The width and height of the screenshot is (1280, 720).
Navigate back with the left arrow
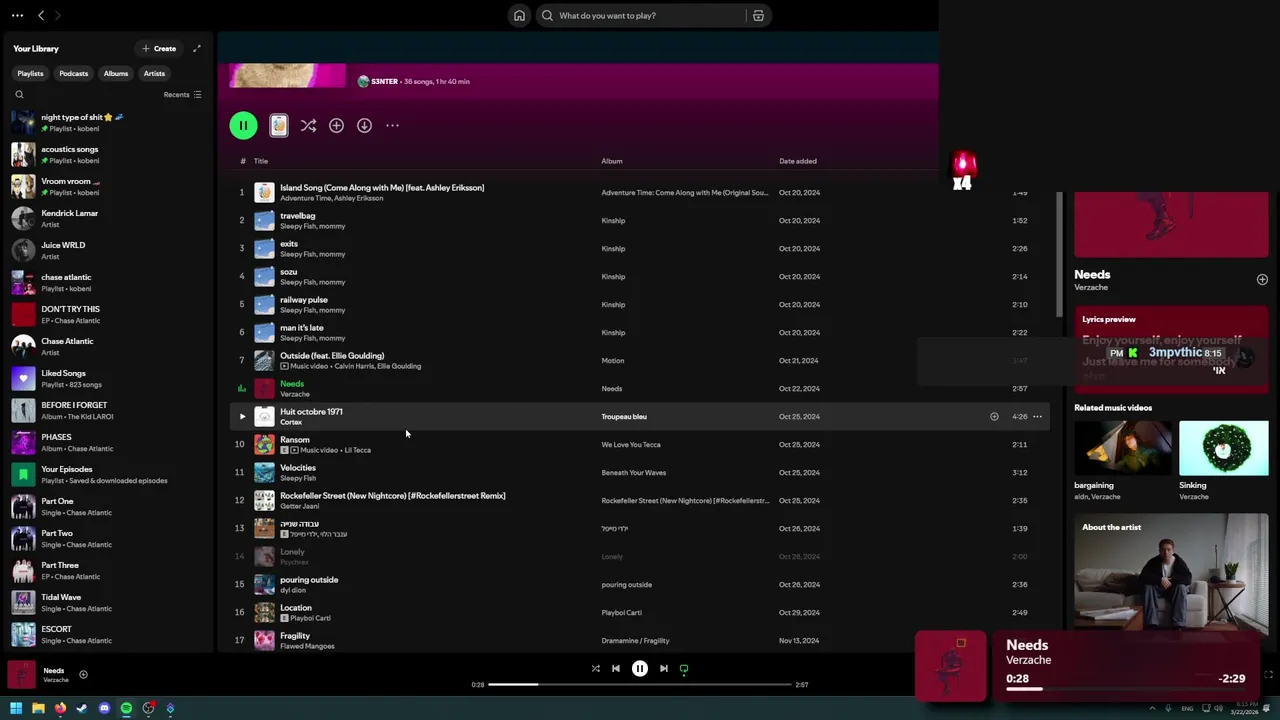tap(41, 16)
